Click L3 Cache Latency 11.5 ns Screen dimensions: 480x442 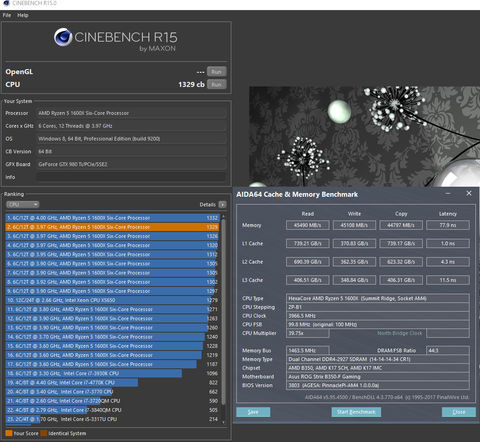448,280
